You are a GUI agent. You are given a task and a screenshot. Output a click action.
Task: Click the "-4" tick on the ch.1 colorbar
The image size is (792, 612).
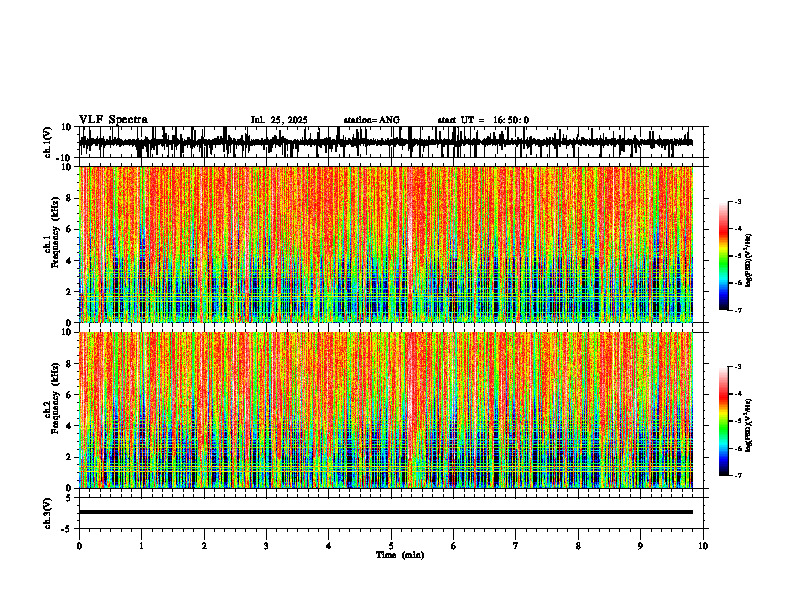click(738, 229)
